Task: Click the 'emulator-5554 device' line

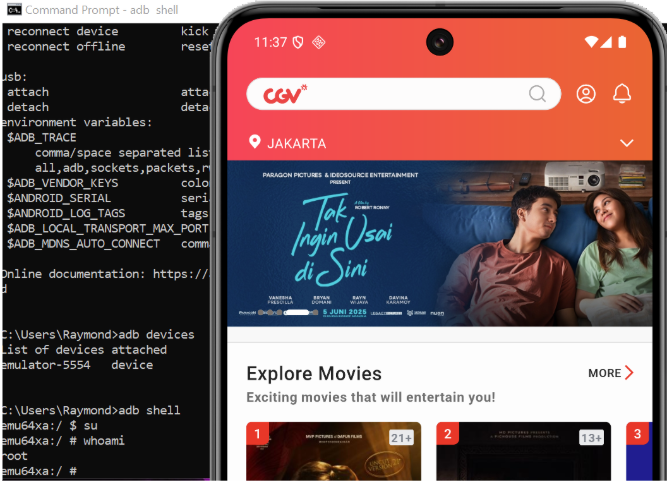Action: (x=77, y=365)
